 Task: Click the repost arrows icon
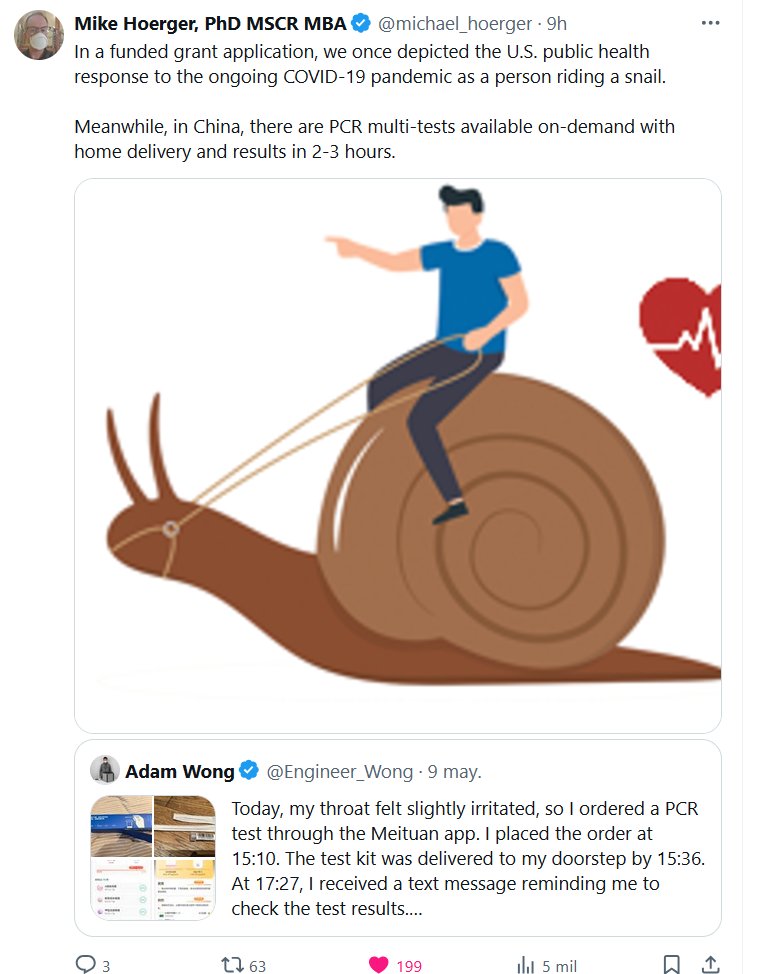232,965
